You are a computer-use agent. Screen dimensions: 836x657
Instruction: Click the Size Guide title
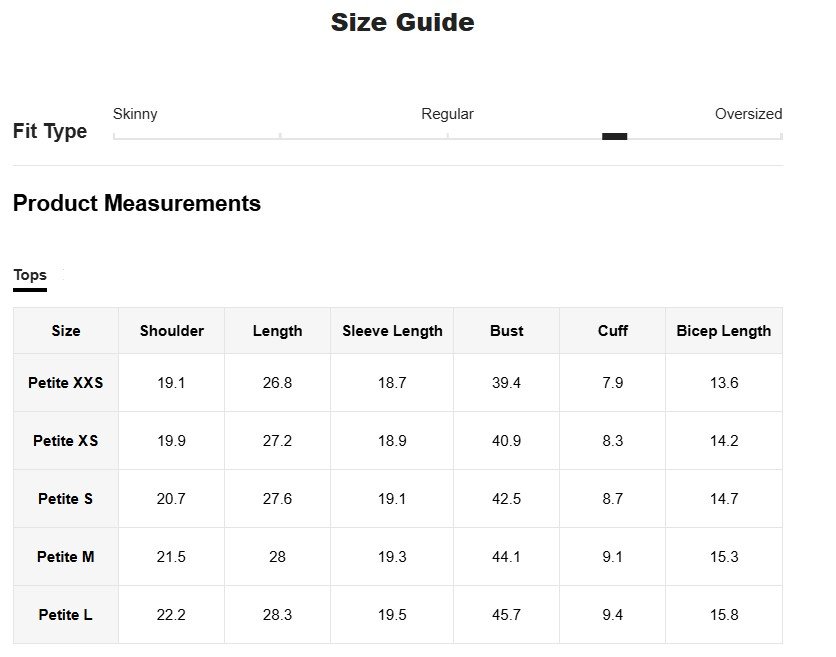point(402,23)
